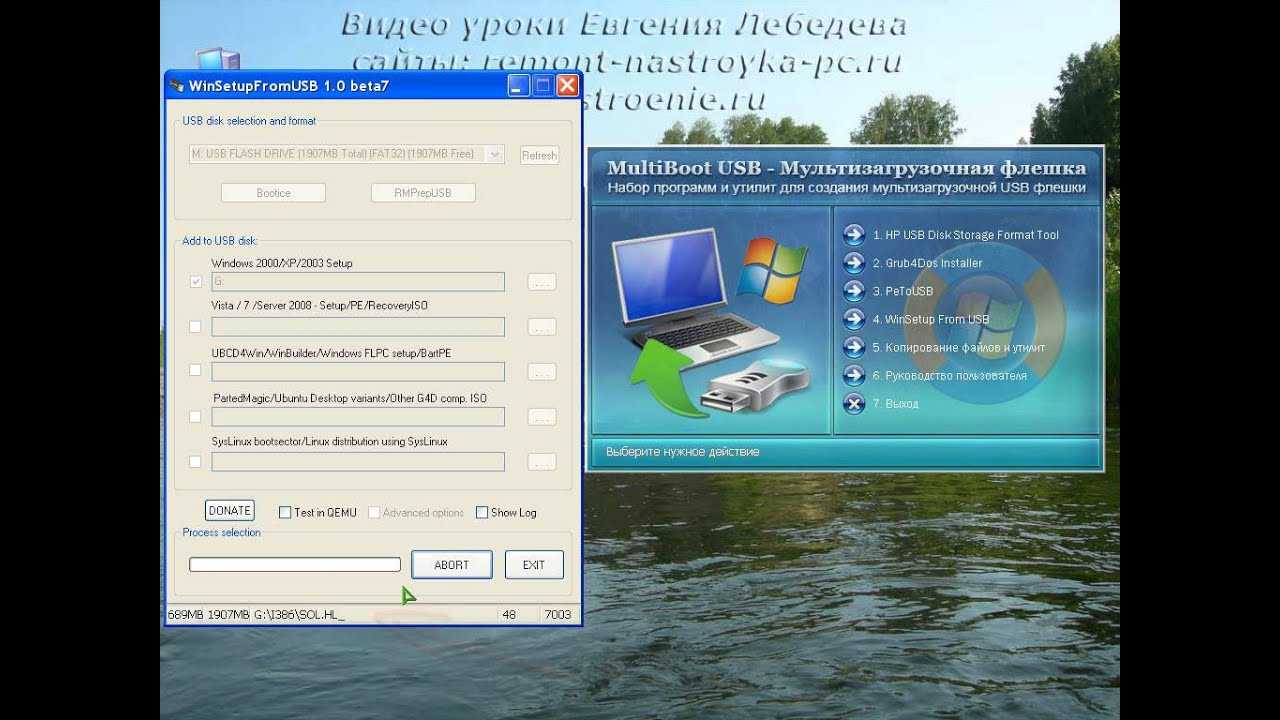Browse for PartedMagic/Ubuntu ISO file
This screenshot has width=1280, height=720.
tap(541, 417)
